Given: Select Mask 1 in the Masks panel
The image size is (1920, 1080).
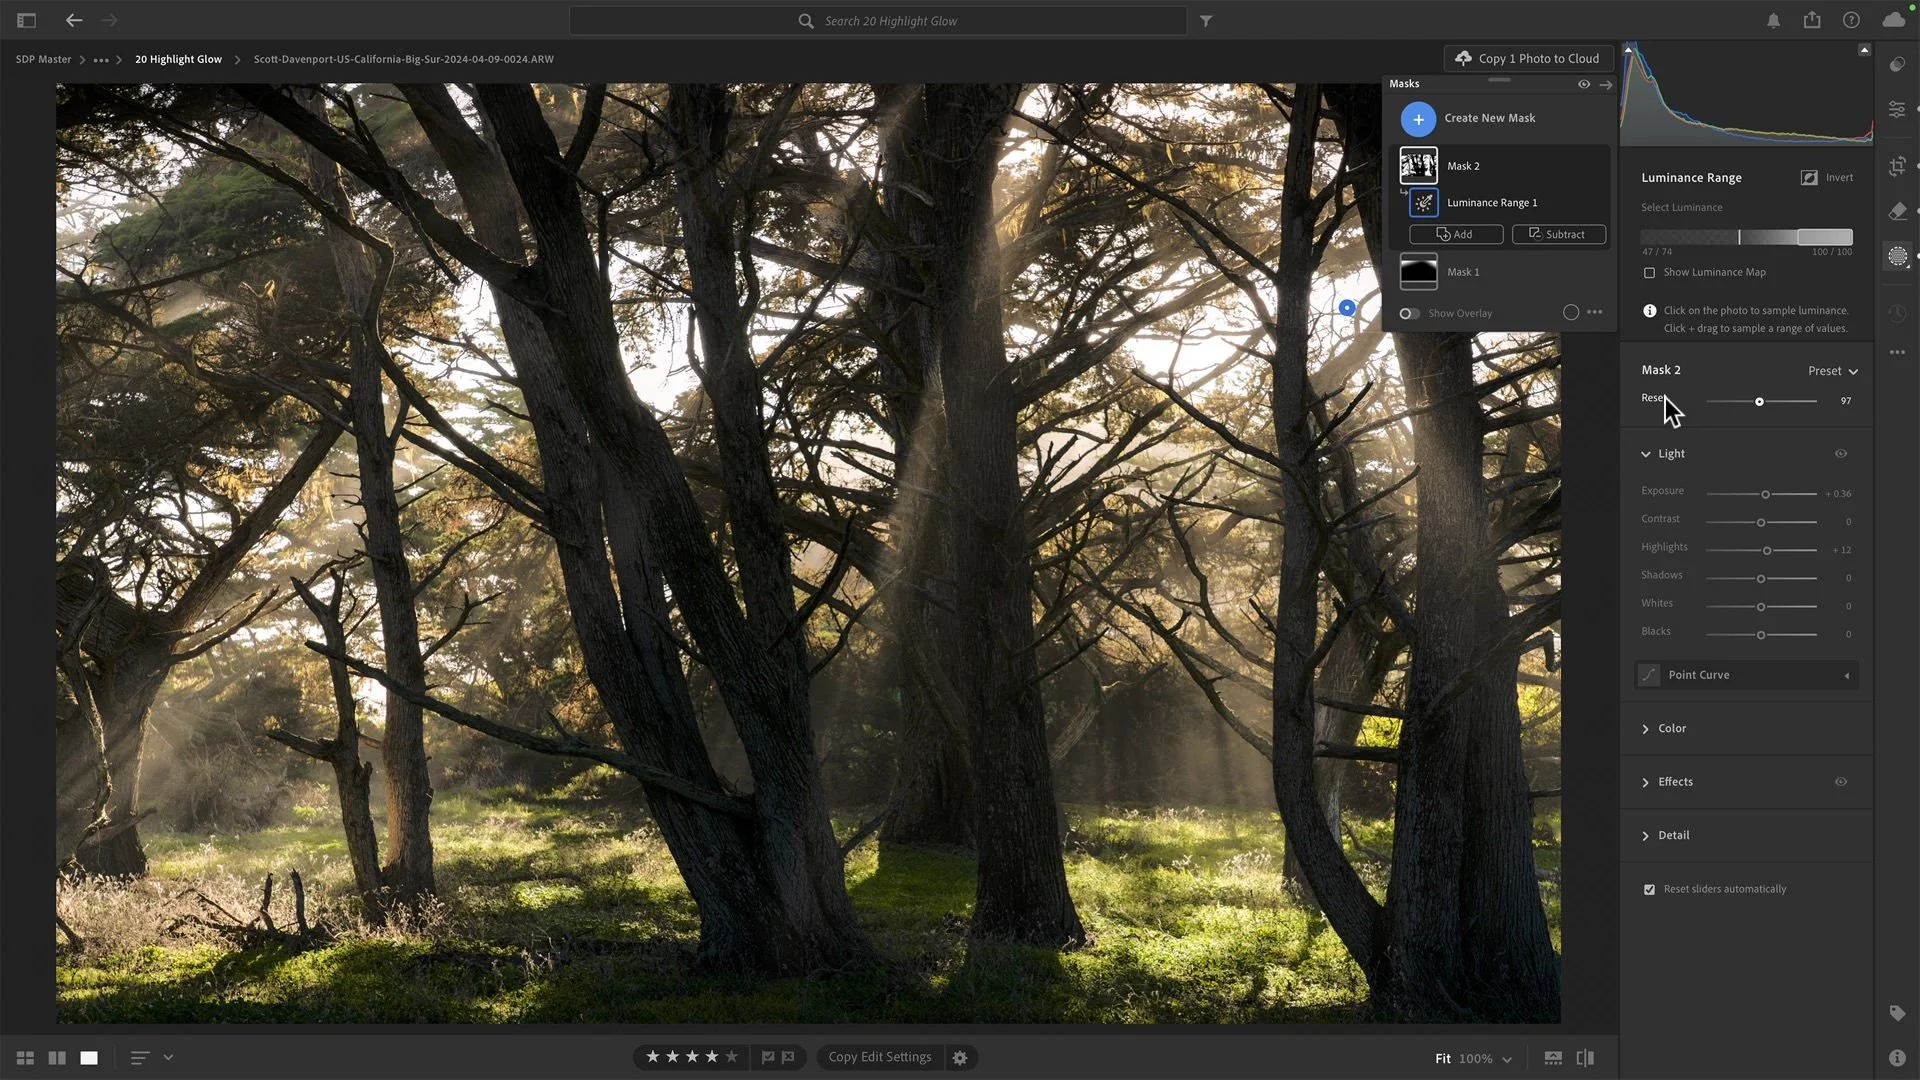Looking at the screenshot, I should [x=1462, y=272].
